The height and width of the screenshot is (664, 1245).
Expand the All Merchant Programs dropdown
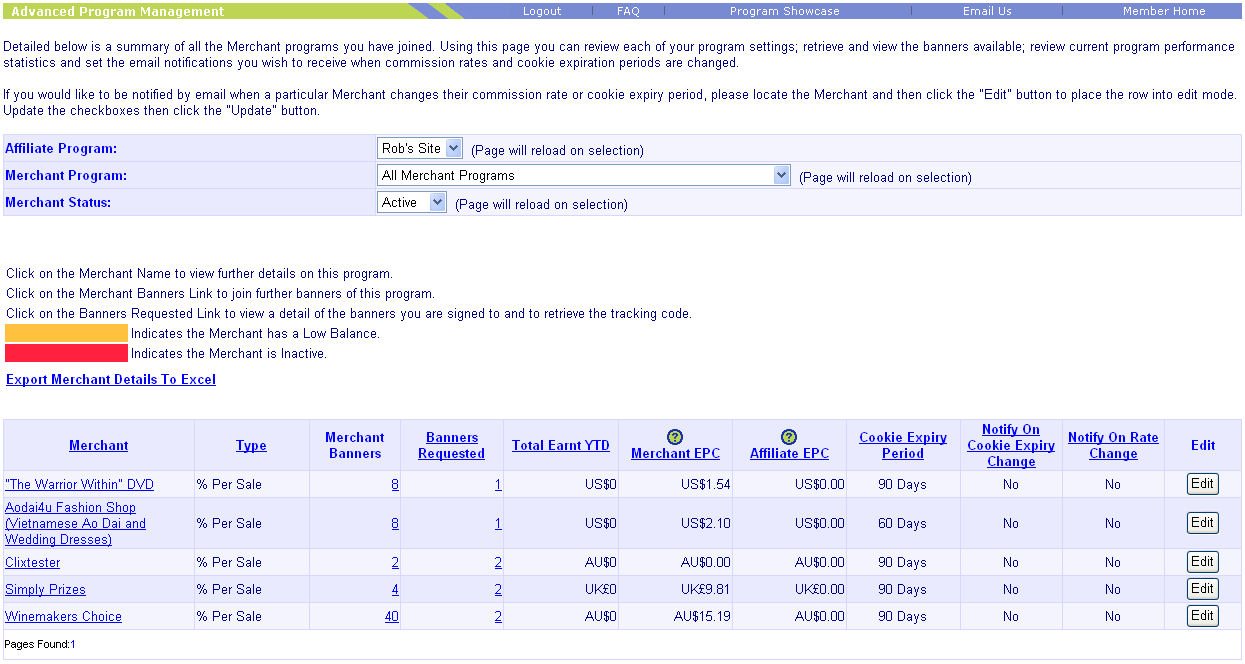pos(584,175)
